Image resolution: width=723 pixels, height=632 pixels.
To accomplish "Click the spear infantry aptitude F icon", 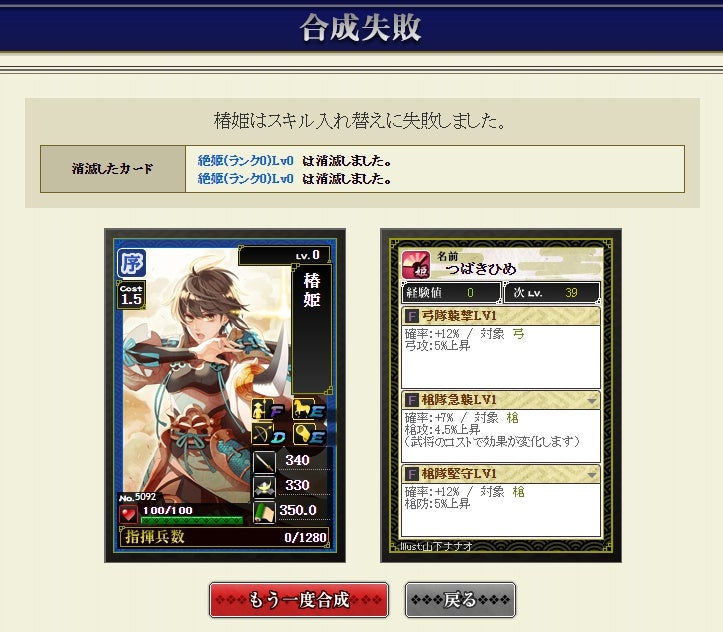I will click(268, 409).
